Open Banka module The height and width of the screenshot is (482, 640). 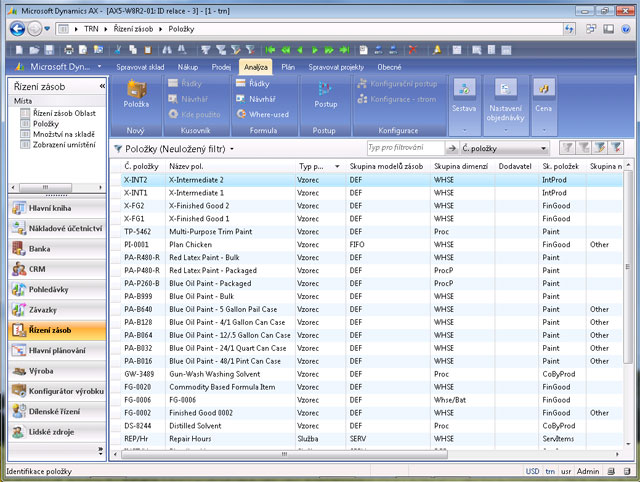coord(57,249)
